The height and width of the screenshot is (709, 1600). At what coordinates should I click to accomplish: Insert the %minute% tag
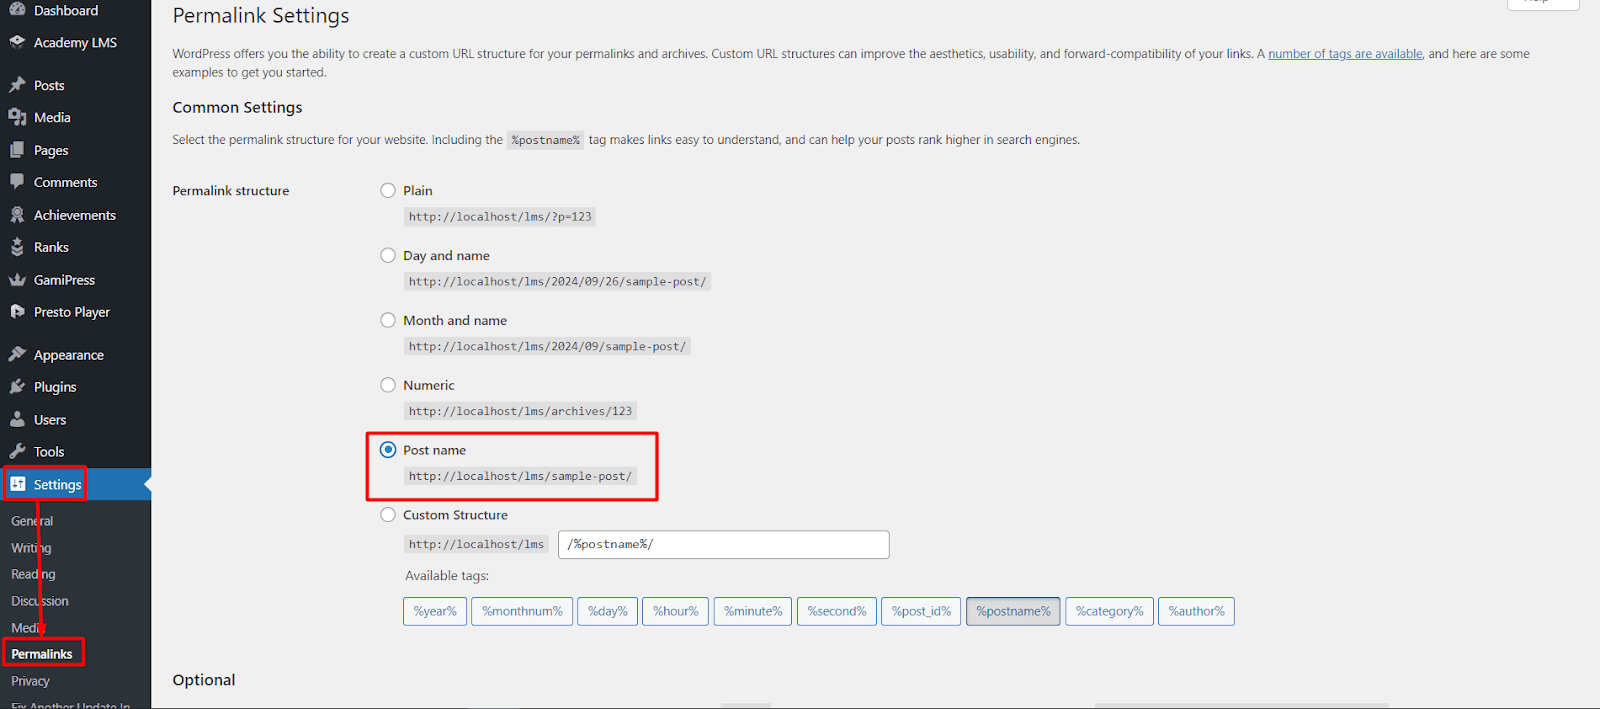pyautogui.click(x=753, y=611)
